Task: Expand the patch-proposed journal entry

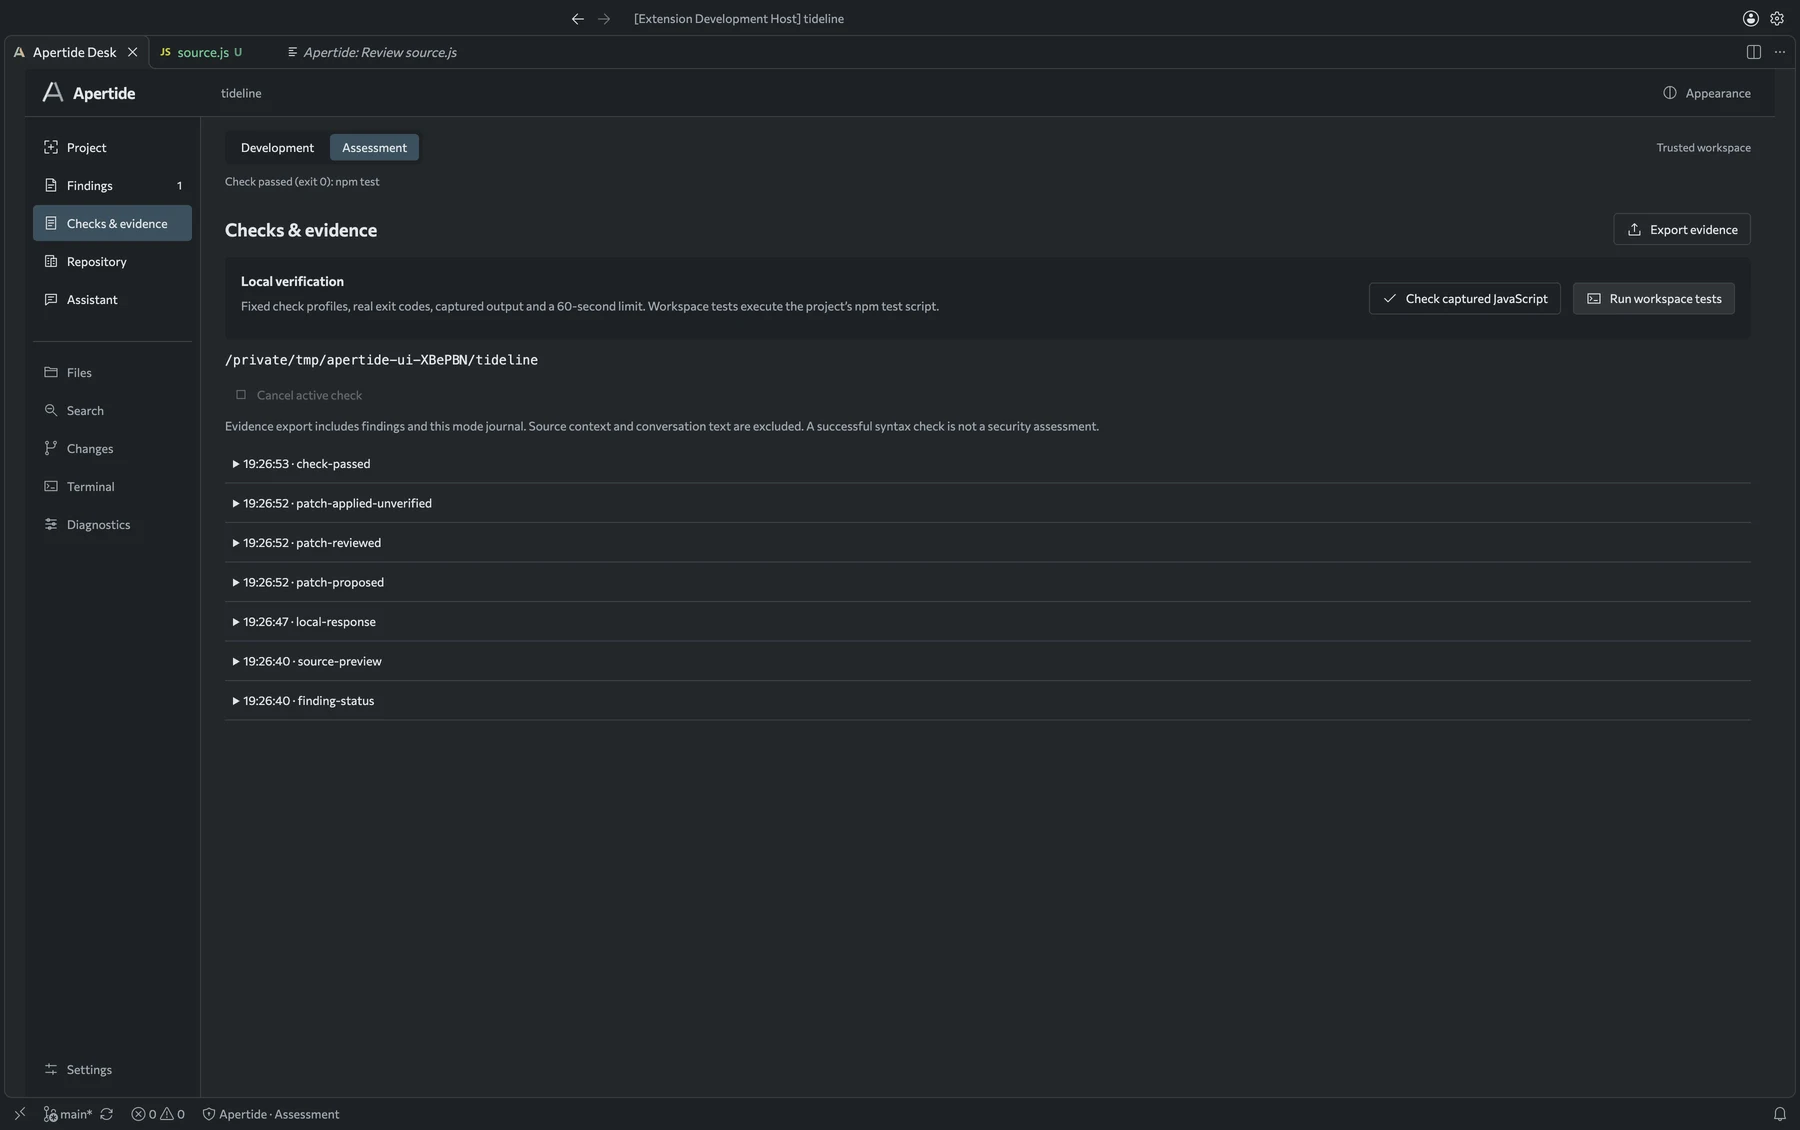Action: point(988,582)
